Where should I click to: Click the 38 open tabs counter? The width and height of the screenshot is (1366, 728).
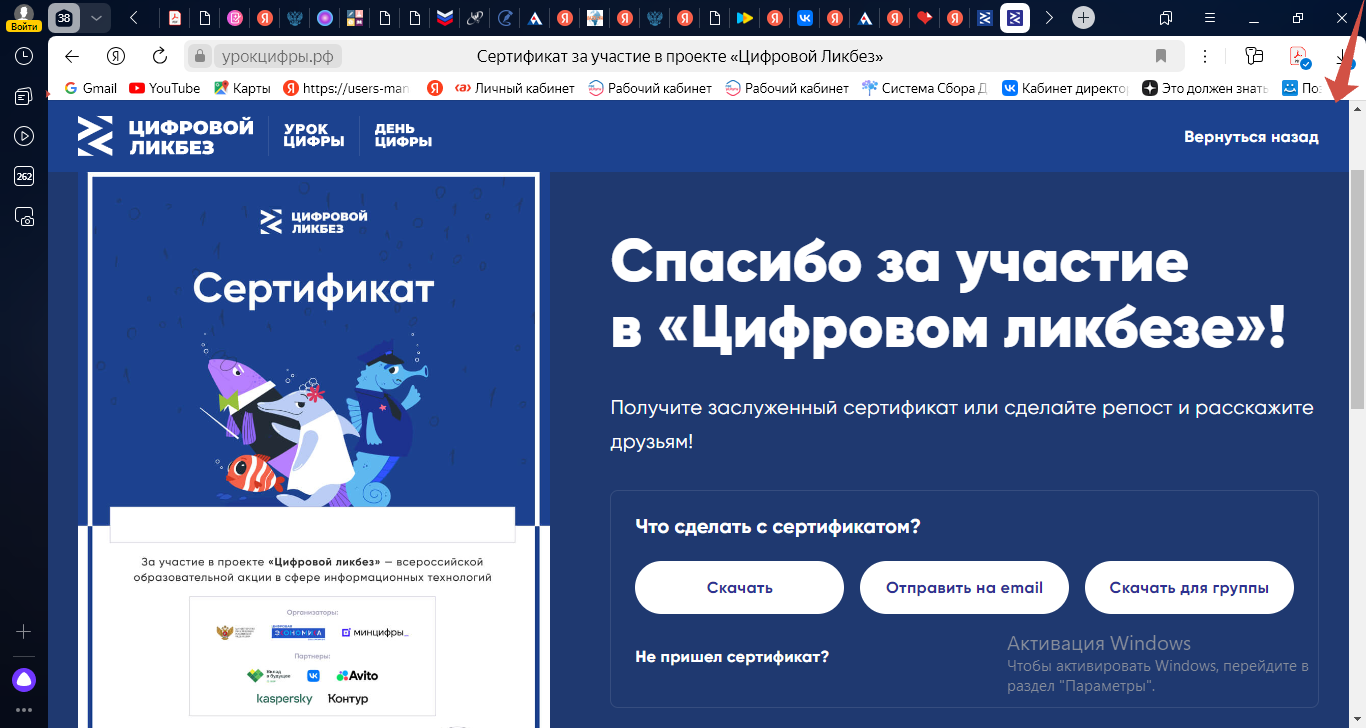coord(64,17)
